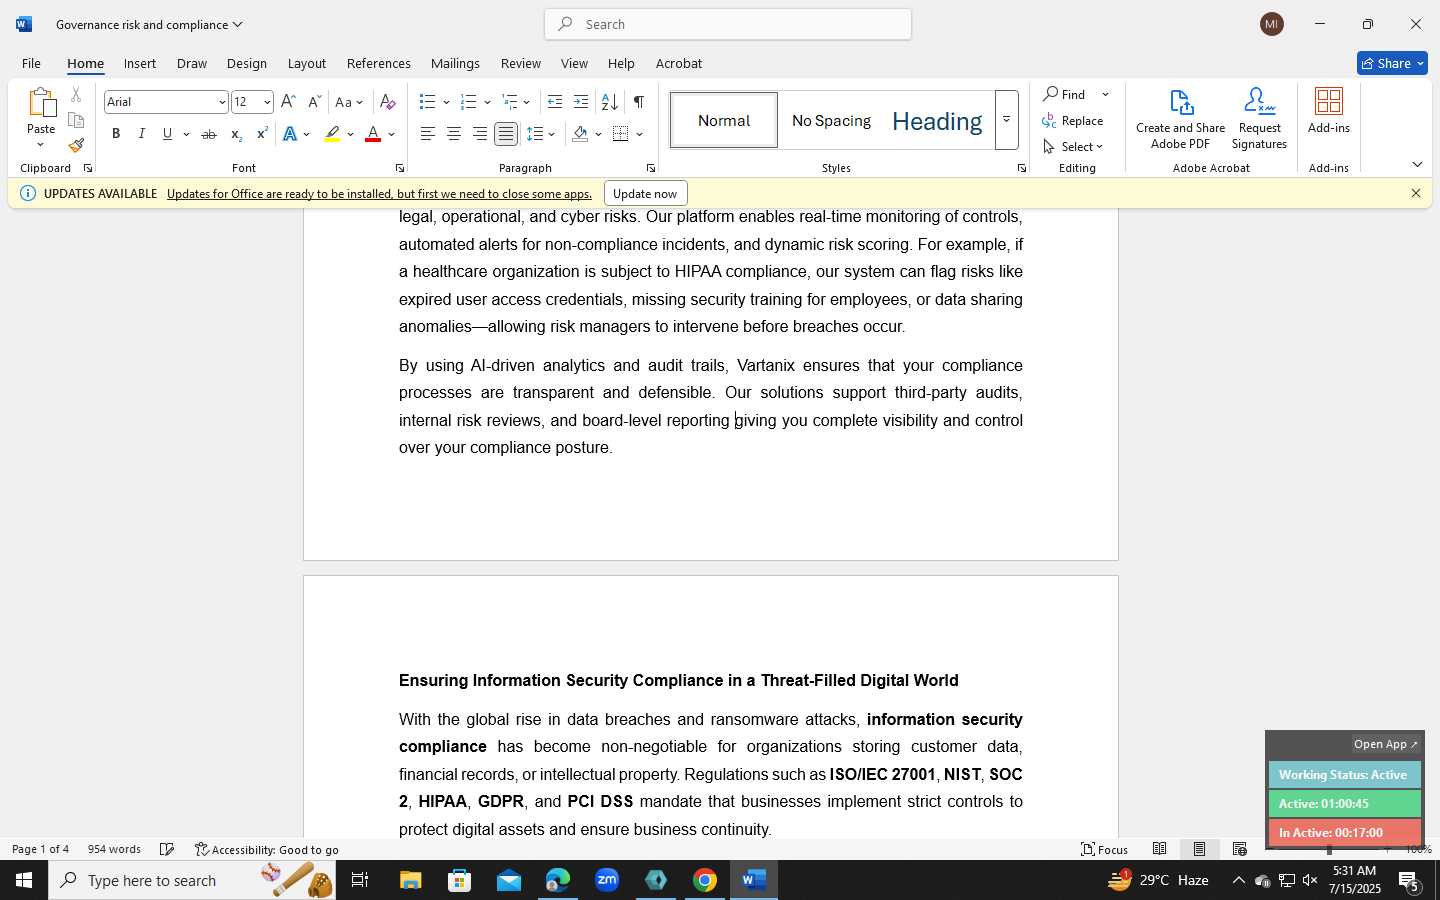Switch to the Design tab
1440x900 pixels.
[246, 63]
